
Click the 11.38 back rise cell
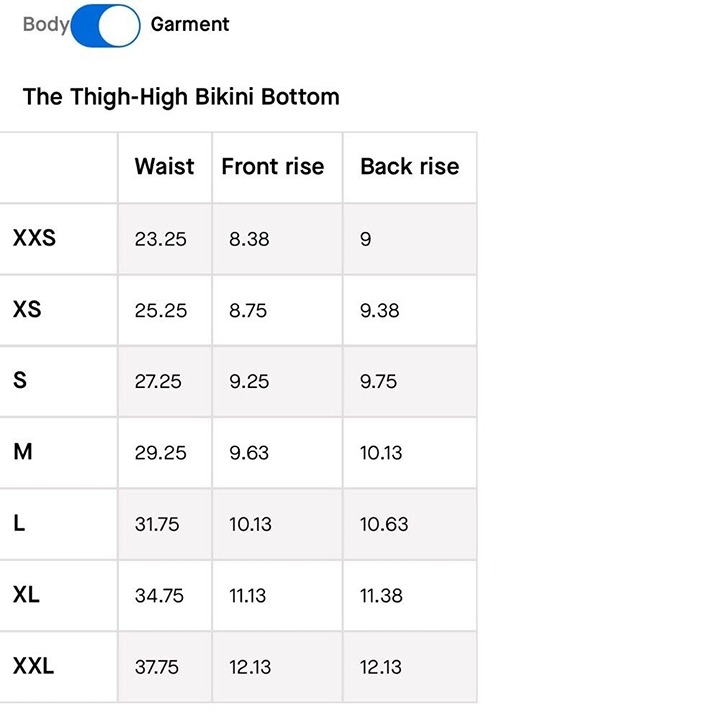381,596
